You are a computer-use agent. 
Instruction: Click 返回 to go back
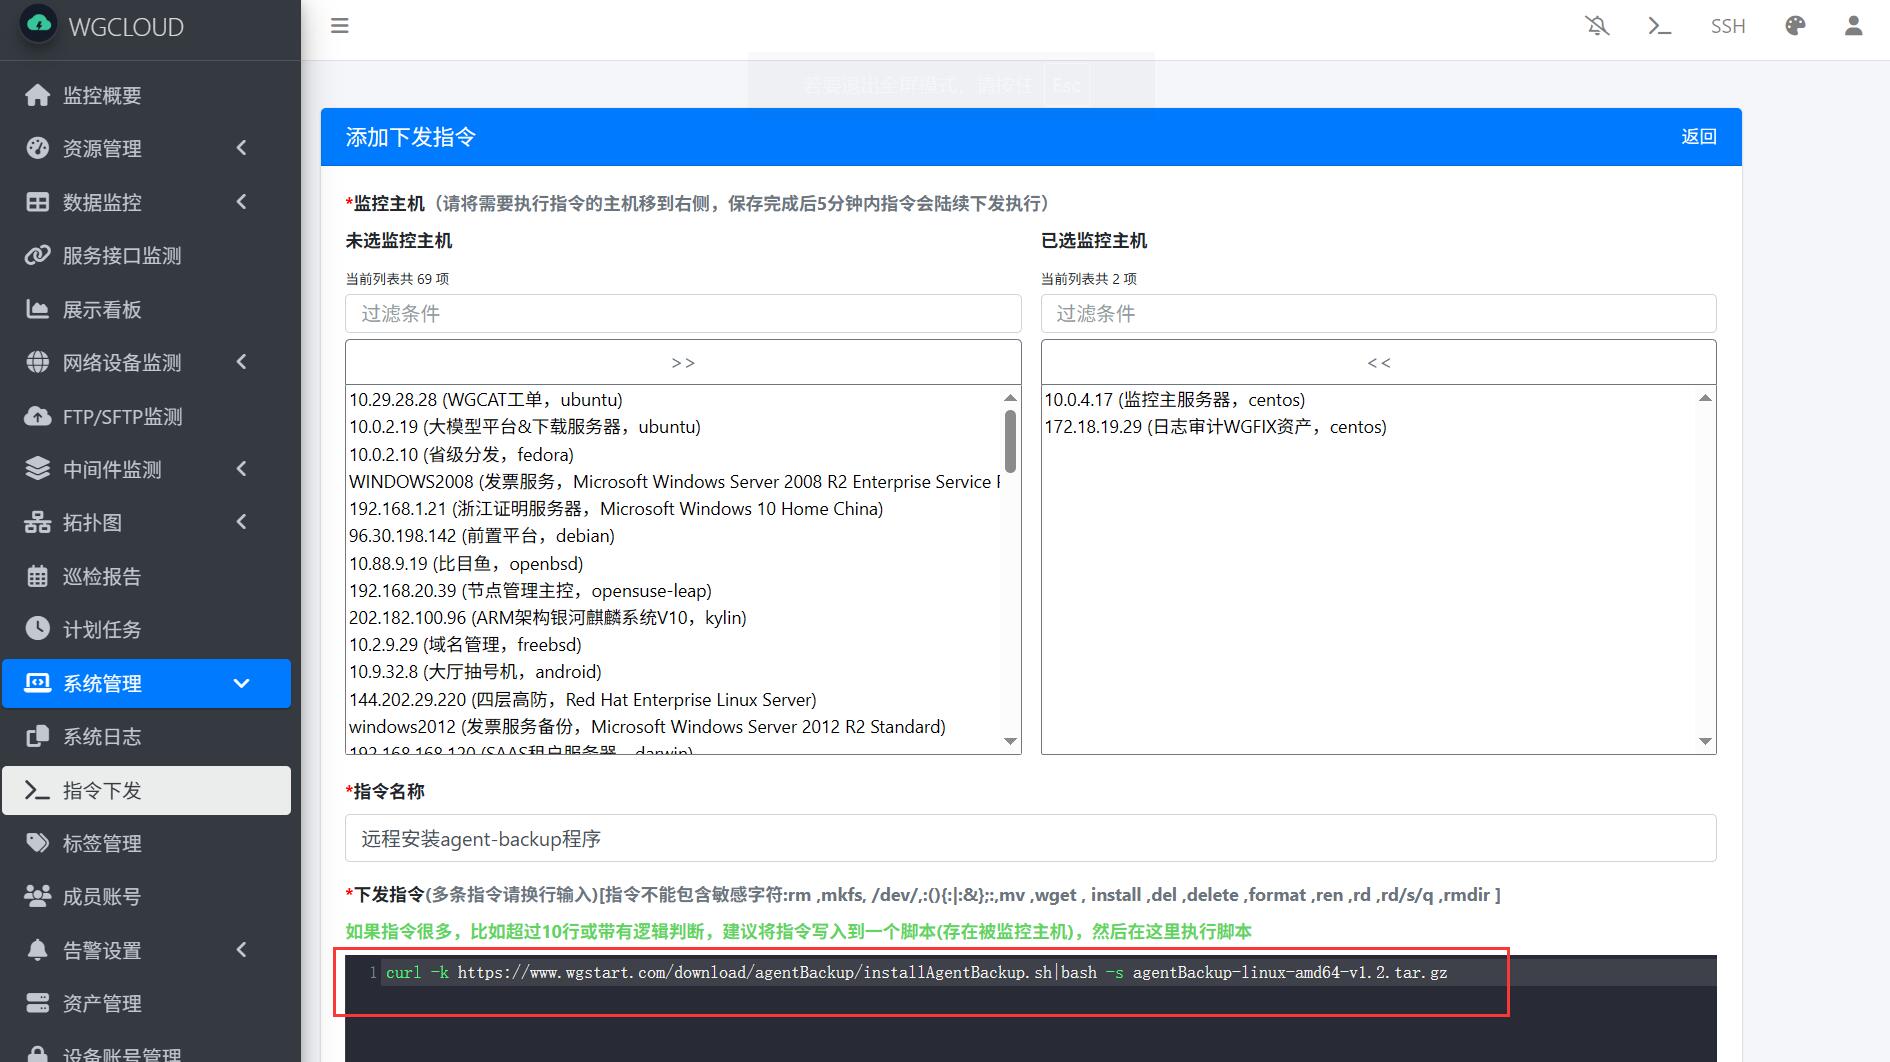tap(1698, 137)
